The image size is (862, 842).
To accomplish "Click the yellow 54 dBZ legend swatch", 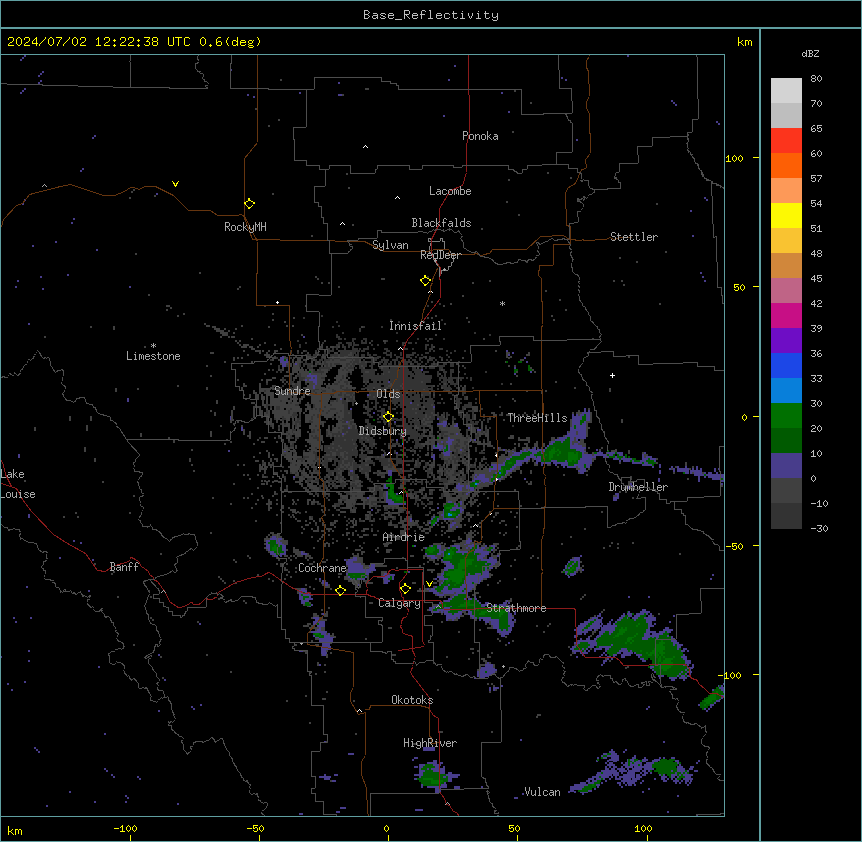I will (x=786, y=215).
